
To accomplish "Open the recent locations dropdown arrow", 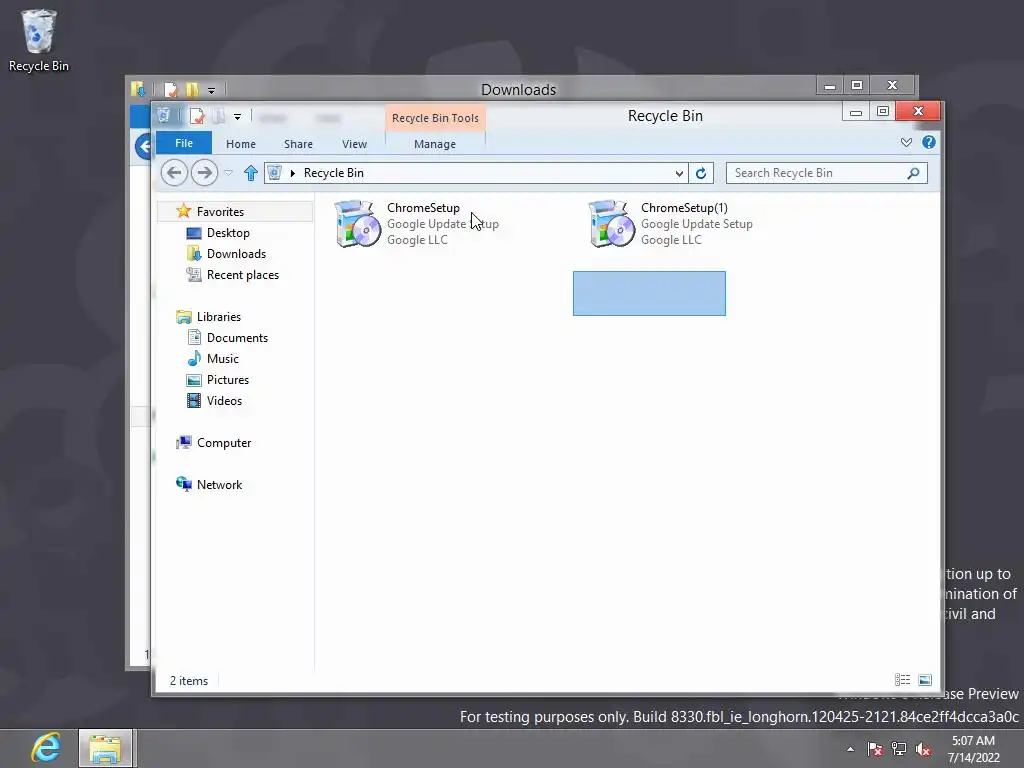I will point(229,173).
